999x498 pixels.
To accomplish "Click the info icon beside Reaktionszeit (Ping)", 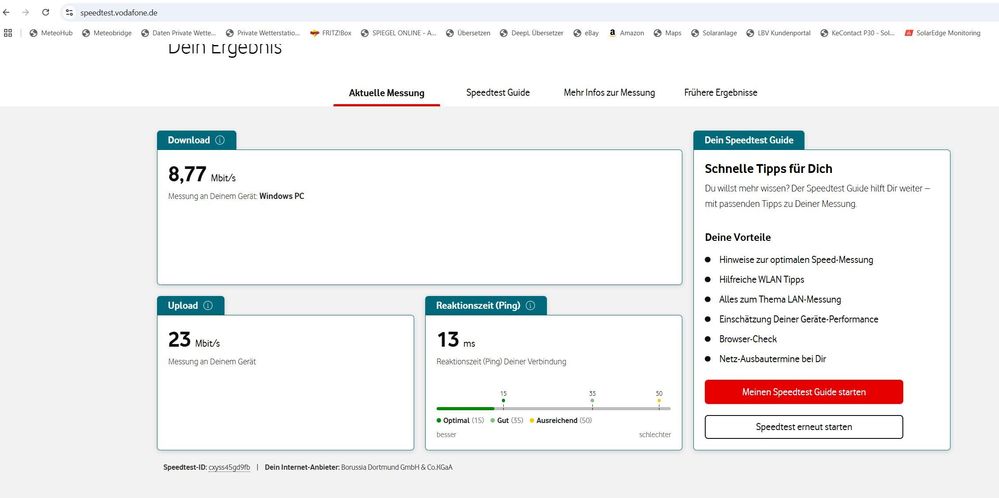I will (530, 306).
